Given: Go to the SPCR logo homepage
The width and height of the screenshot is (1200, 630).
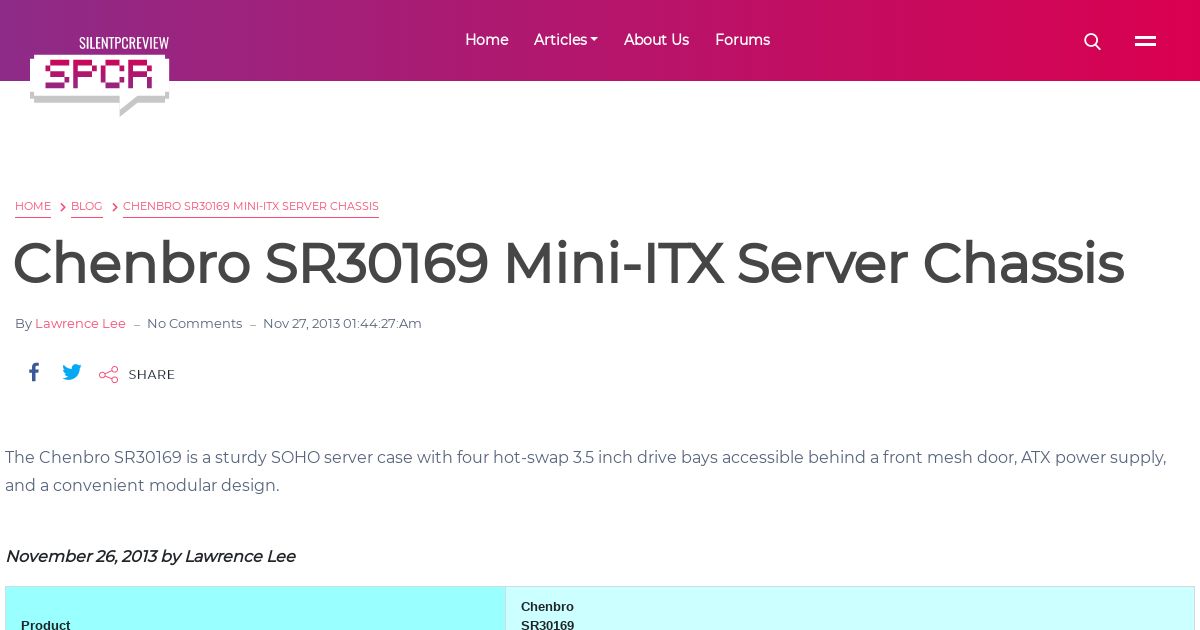Looking at the screenshot, I should (100, 76).
